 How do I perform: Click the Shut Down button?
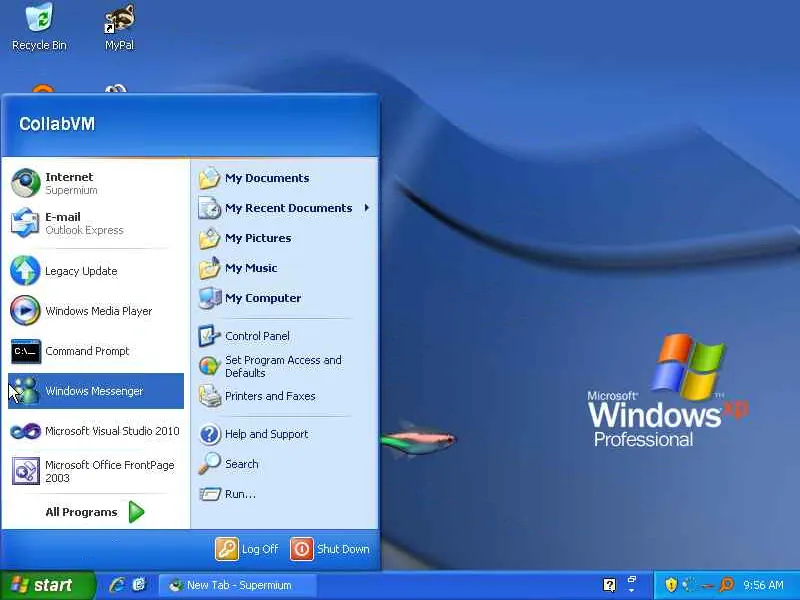pos(330,549)
